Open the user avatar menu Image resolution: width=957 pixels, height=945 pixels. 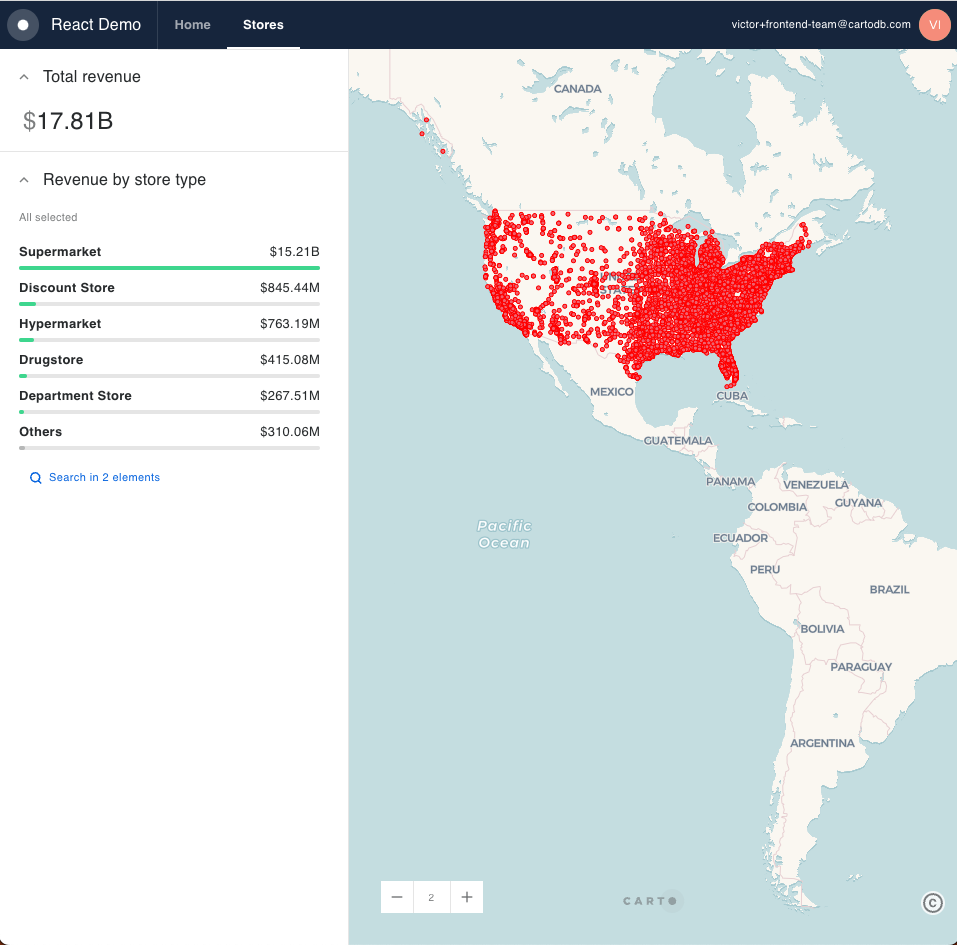click(934, 25)
